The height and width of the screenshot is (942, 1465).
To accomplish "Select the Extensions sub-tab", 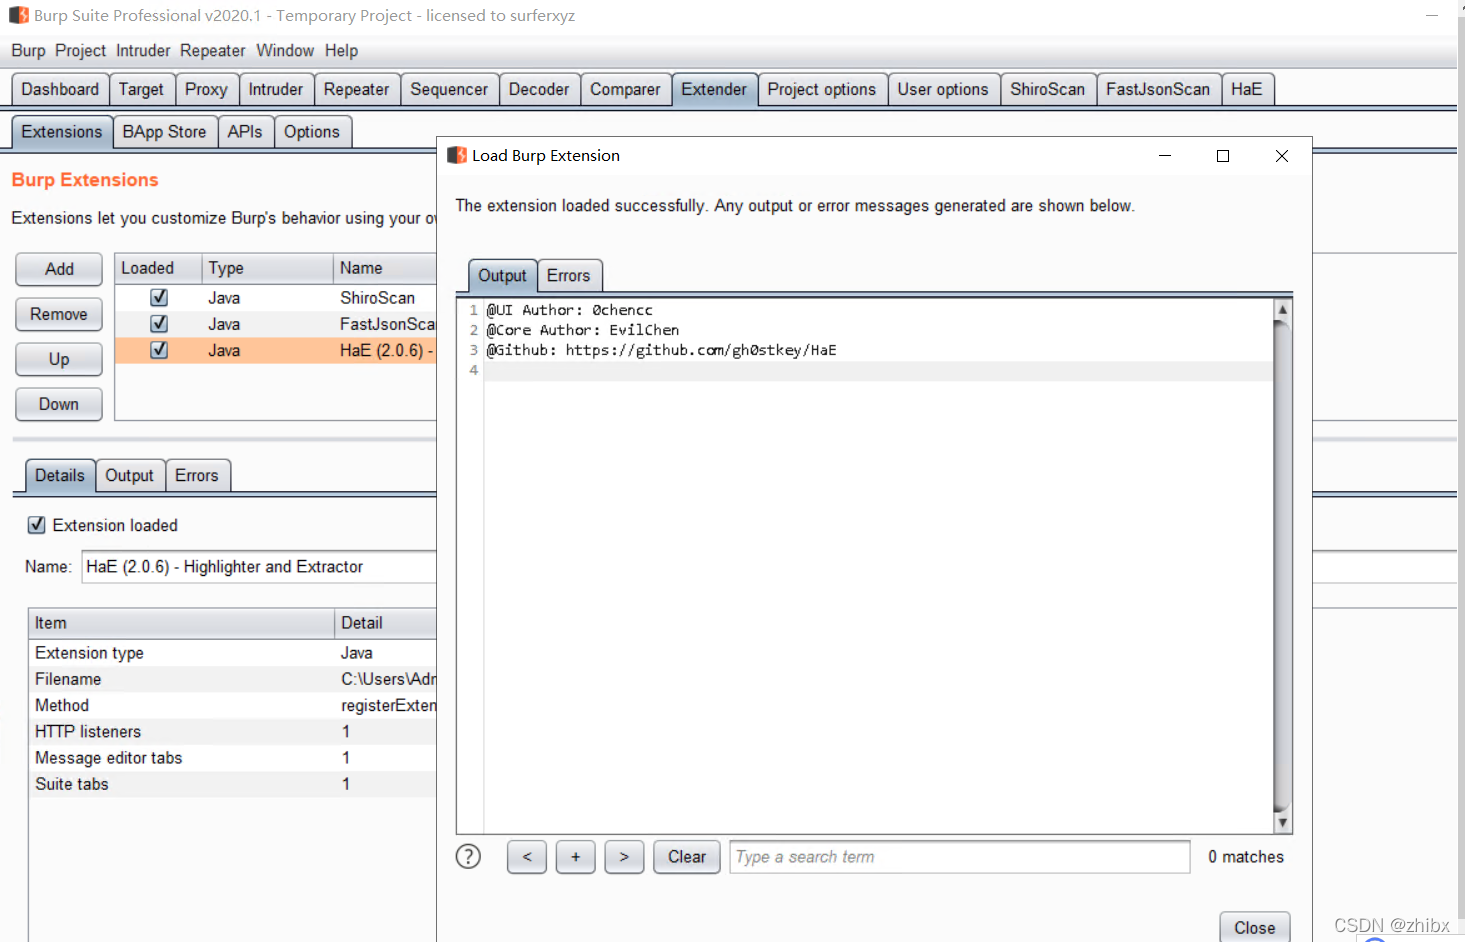I will tap(62, 132).
